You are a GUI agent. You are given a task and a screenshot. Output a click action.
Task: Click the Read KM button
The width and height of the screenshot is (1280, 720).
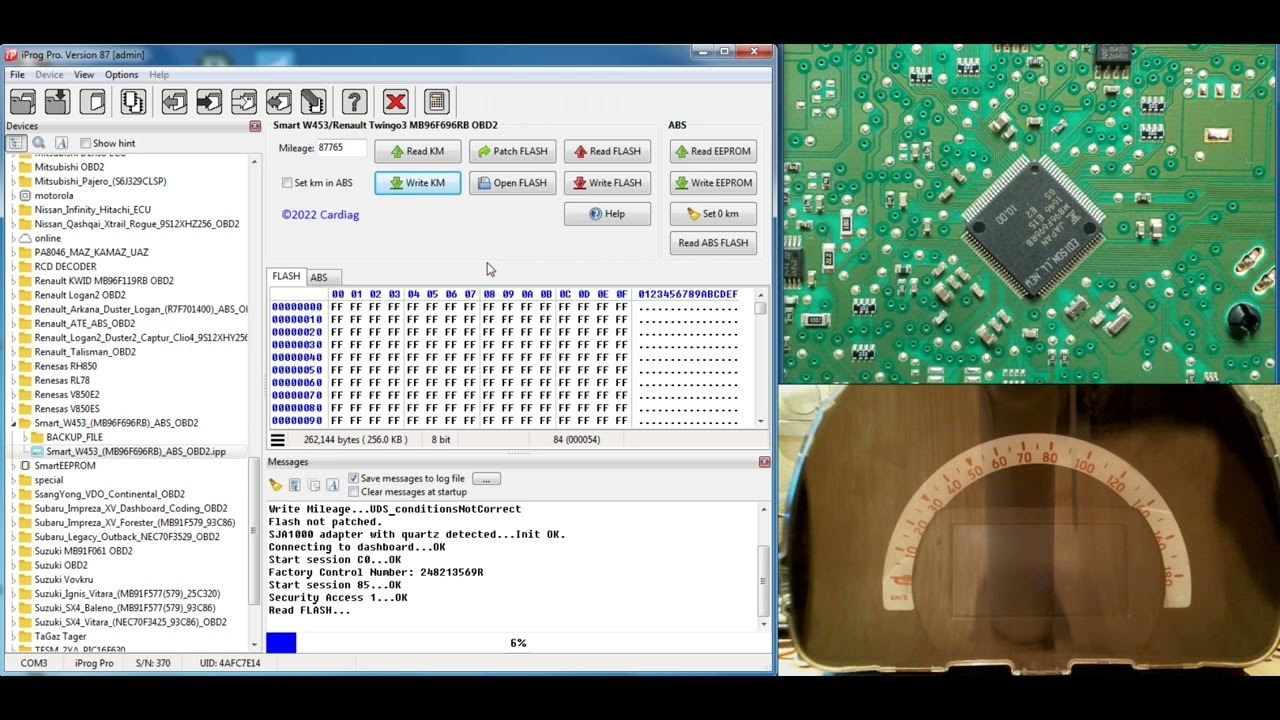(417, 151)
